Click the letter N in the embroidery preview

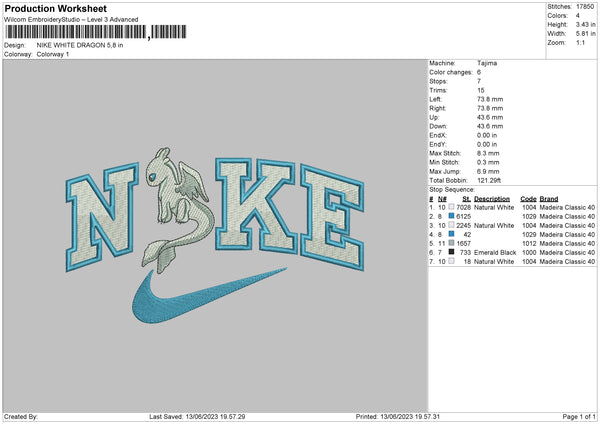101,216
